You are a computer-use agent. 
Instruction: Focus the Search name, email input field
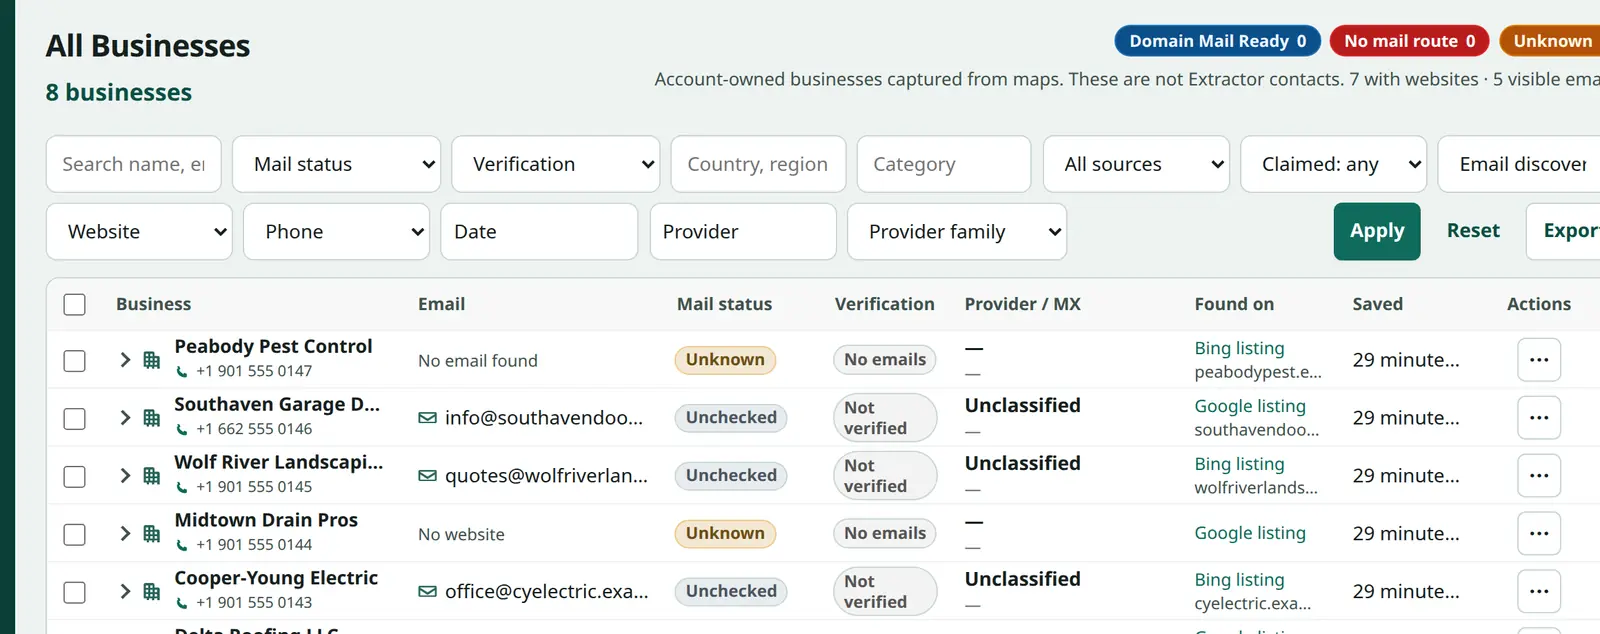click(x=134, y=164)
